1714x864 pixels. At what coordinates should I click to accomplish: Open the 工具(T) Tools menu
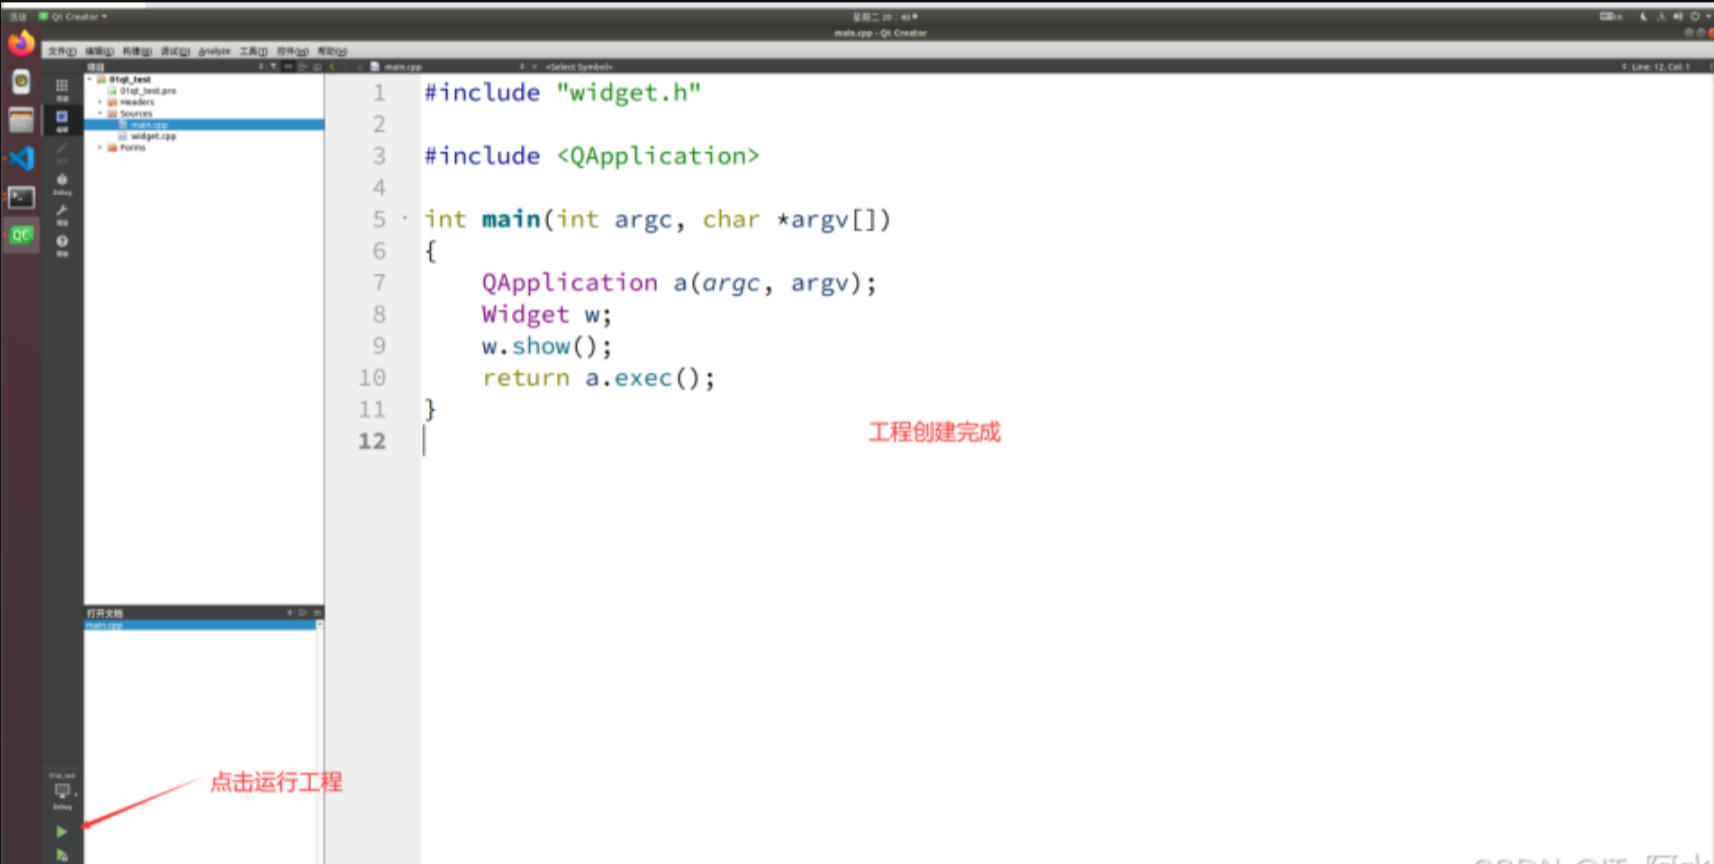[x=253, y=51]
